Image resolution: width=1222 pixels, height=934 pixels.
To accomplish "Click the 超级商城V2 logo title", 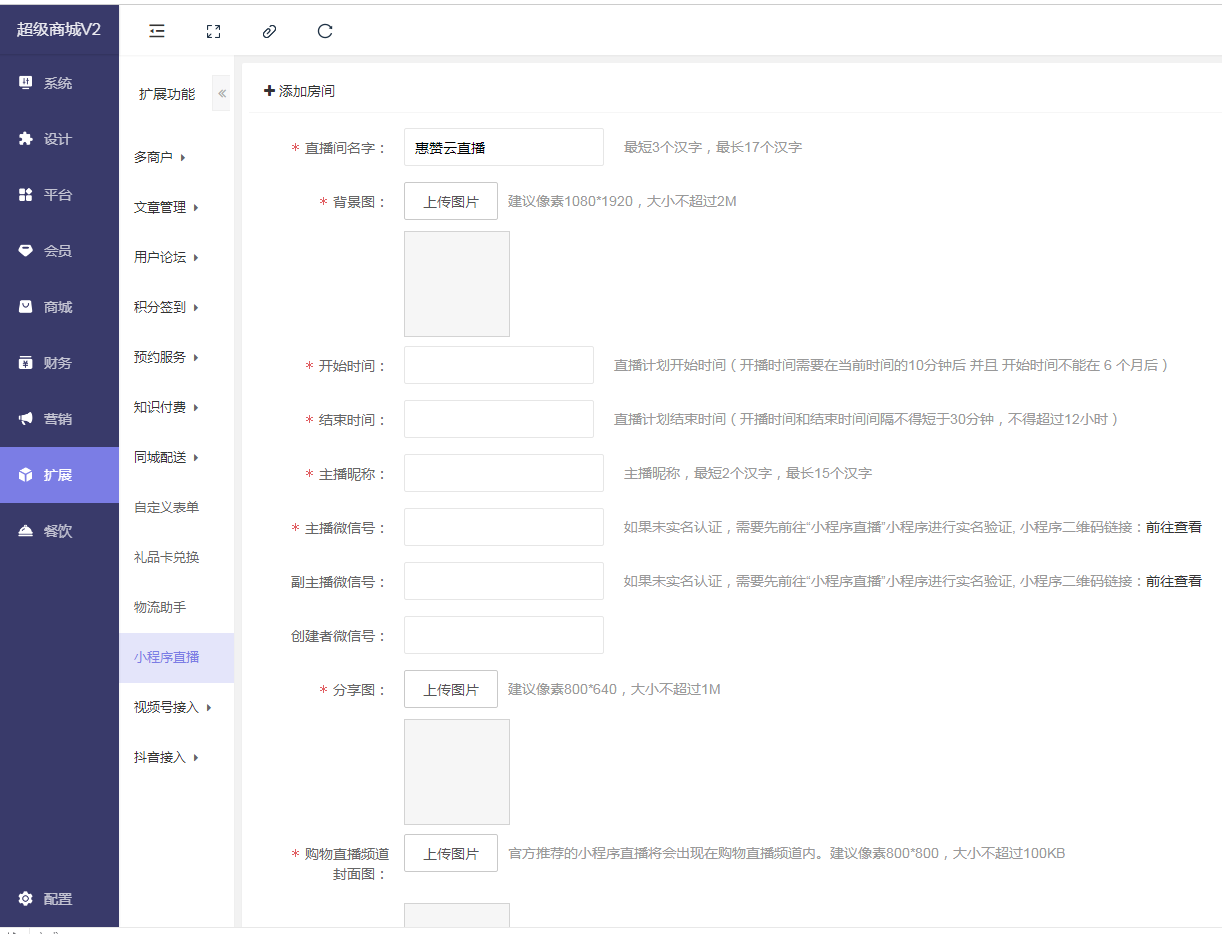I will coord(59,29).
